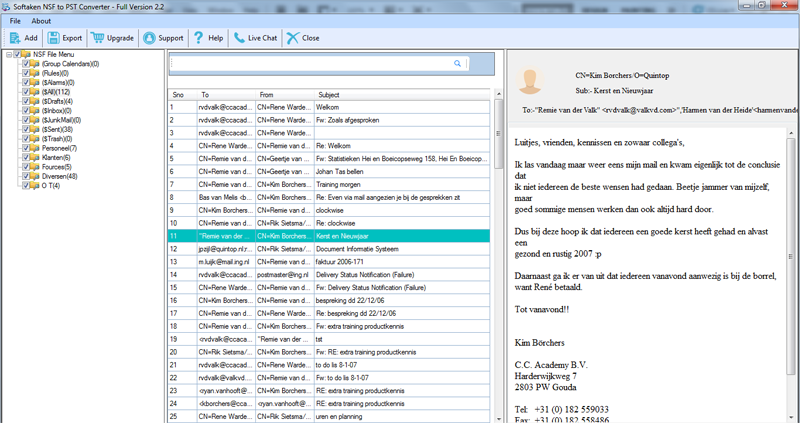The image size is (800, 423).
Task: Click "Sub:- Kerst en Nieuwjaar" in preview
Action: [x=614, y=91]
